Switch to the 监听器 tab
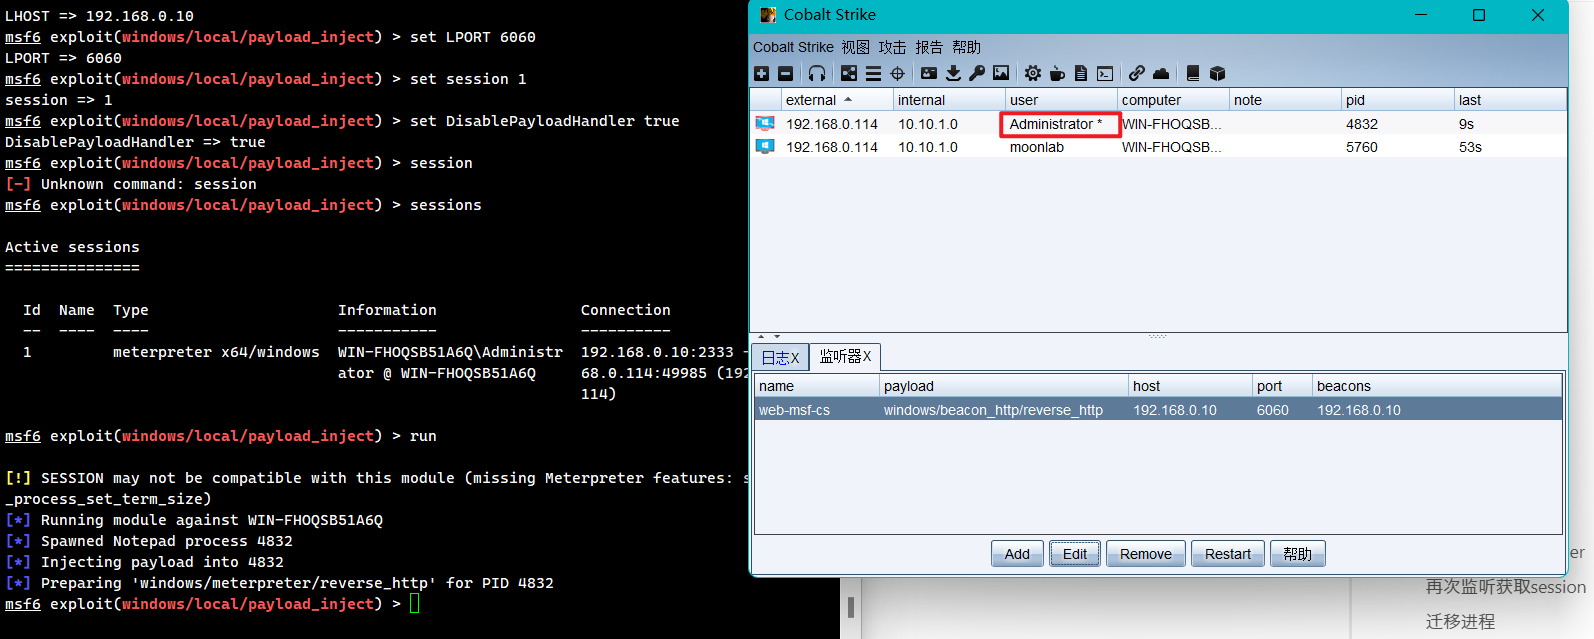This screenshot has width=1594, height=639. (845, 357)
